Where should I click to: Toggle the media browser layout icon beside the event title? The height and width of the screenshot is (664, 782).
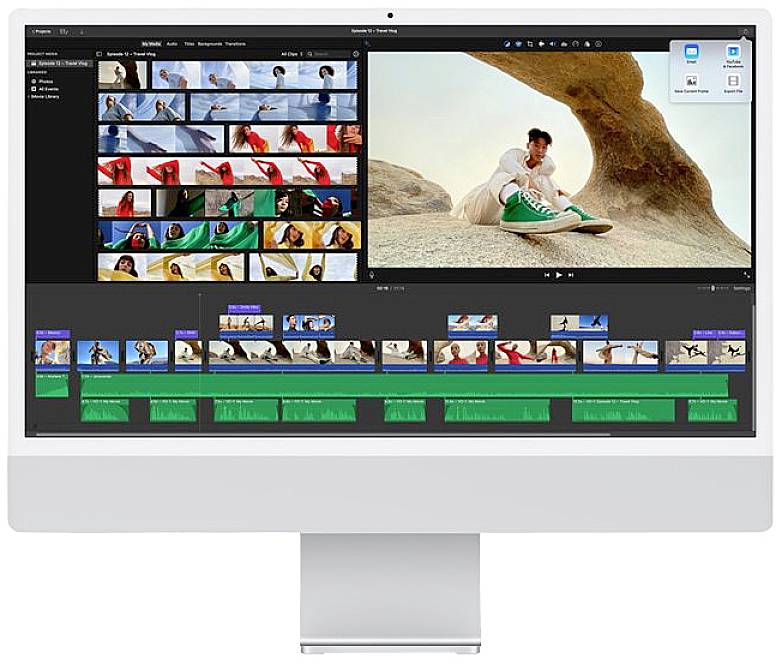pyautogui.click(x=99, y=54)
